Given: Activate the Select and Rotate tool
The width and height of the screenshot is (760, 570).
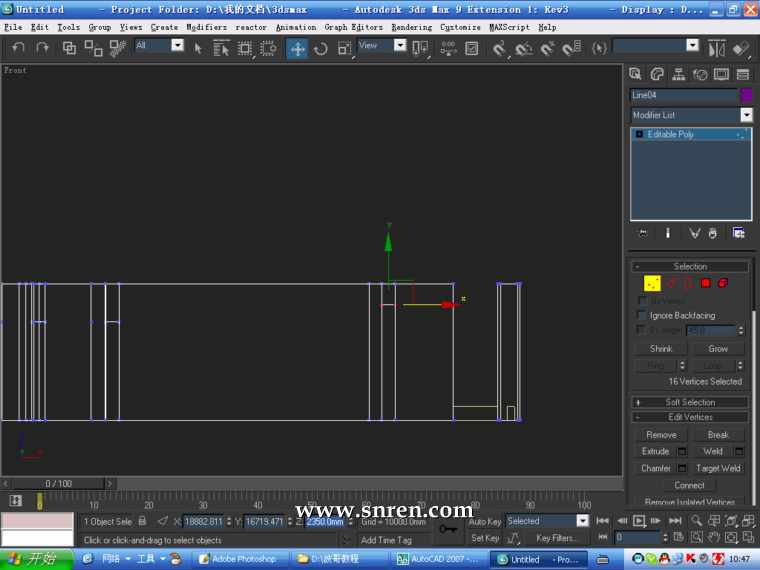Looking at the screenshot, I should [x=320, y=48].
